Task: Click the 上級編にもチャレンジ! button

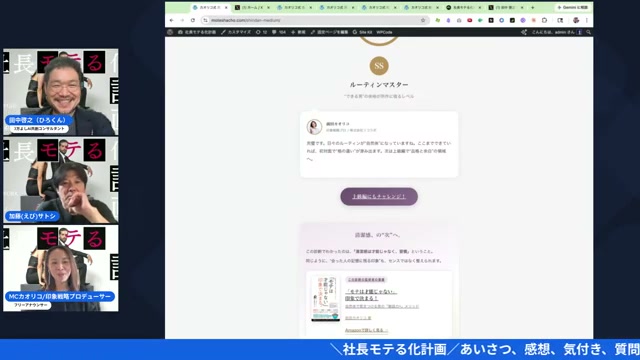Action: point(379,196)
